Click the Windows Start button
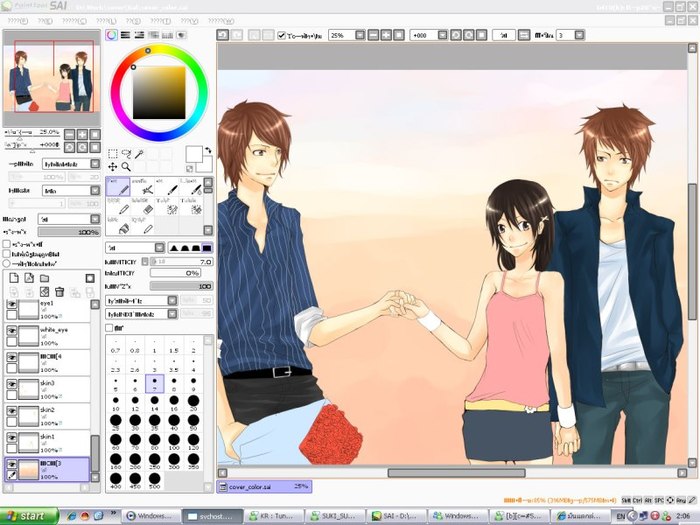Viewport: 700px width, 525px height. click(29, 516)
